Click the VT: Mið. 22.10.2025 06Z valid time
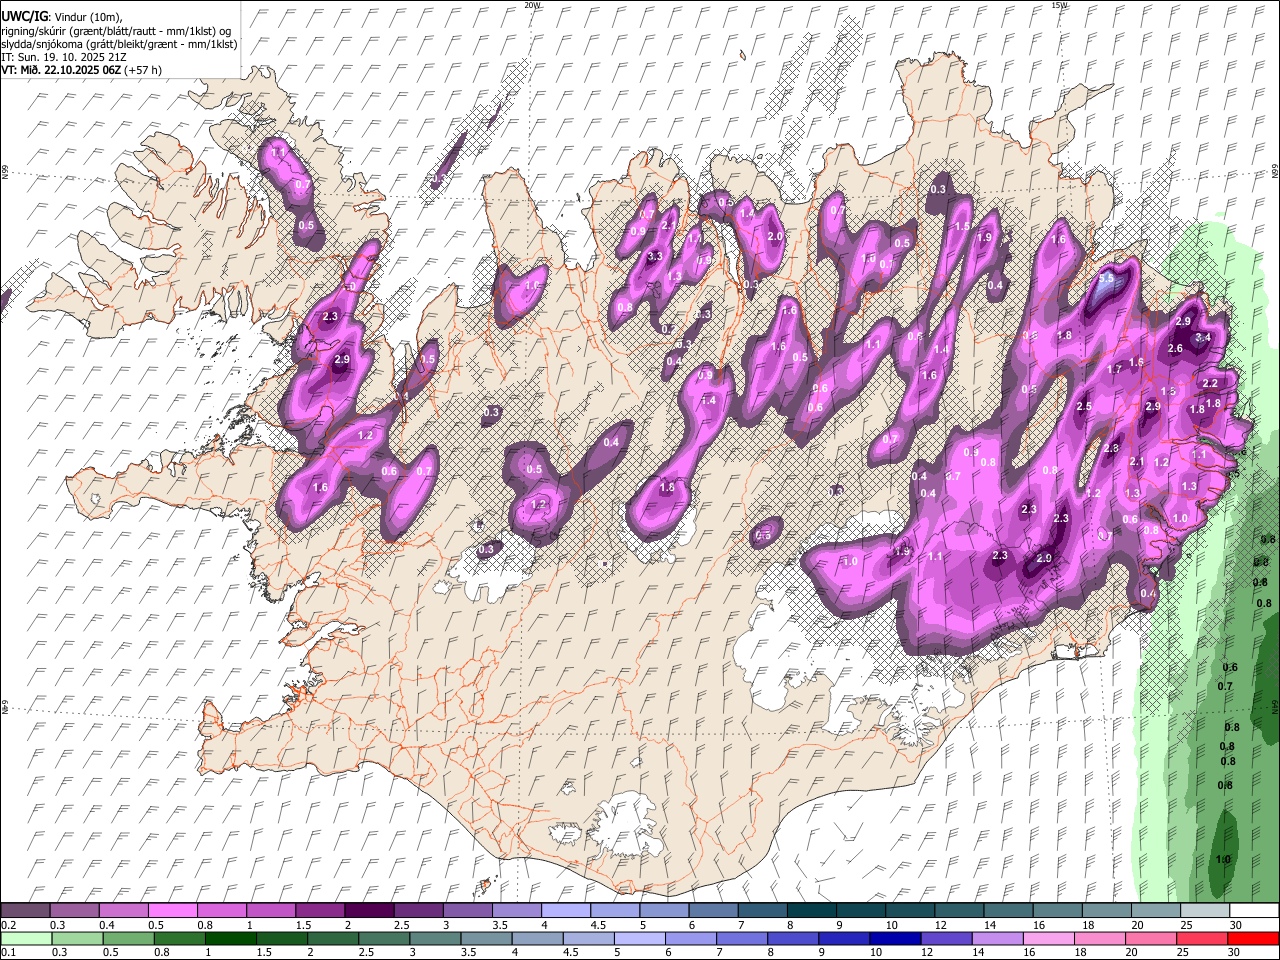Image resolution: width=1280 pixels, height=960 pixels. point(60,70)
